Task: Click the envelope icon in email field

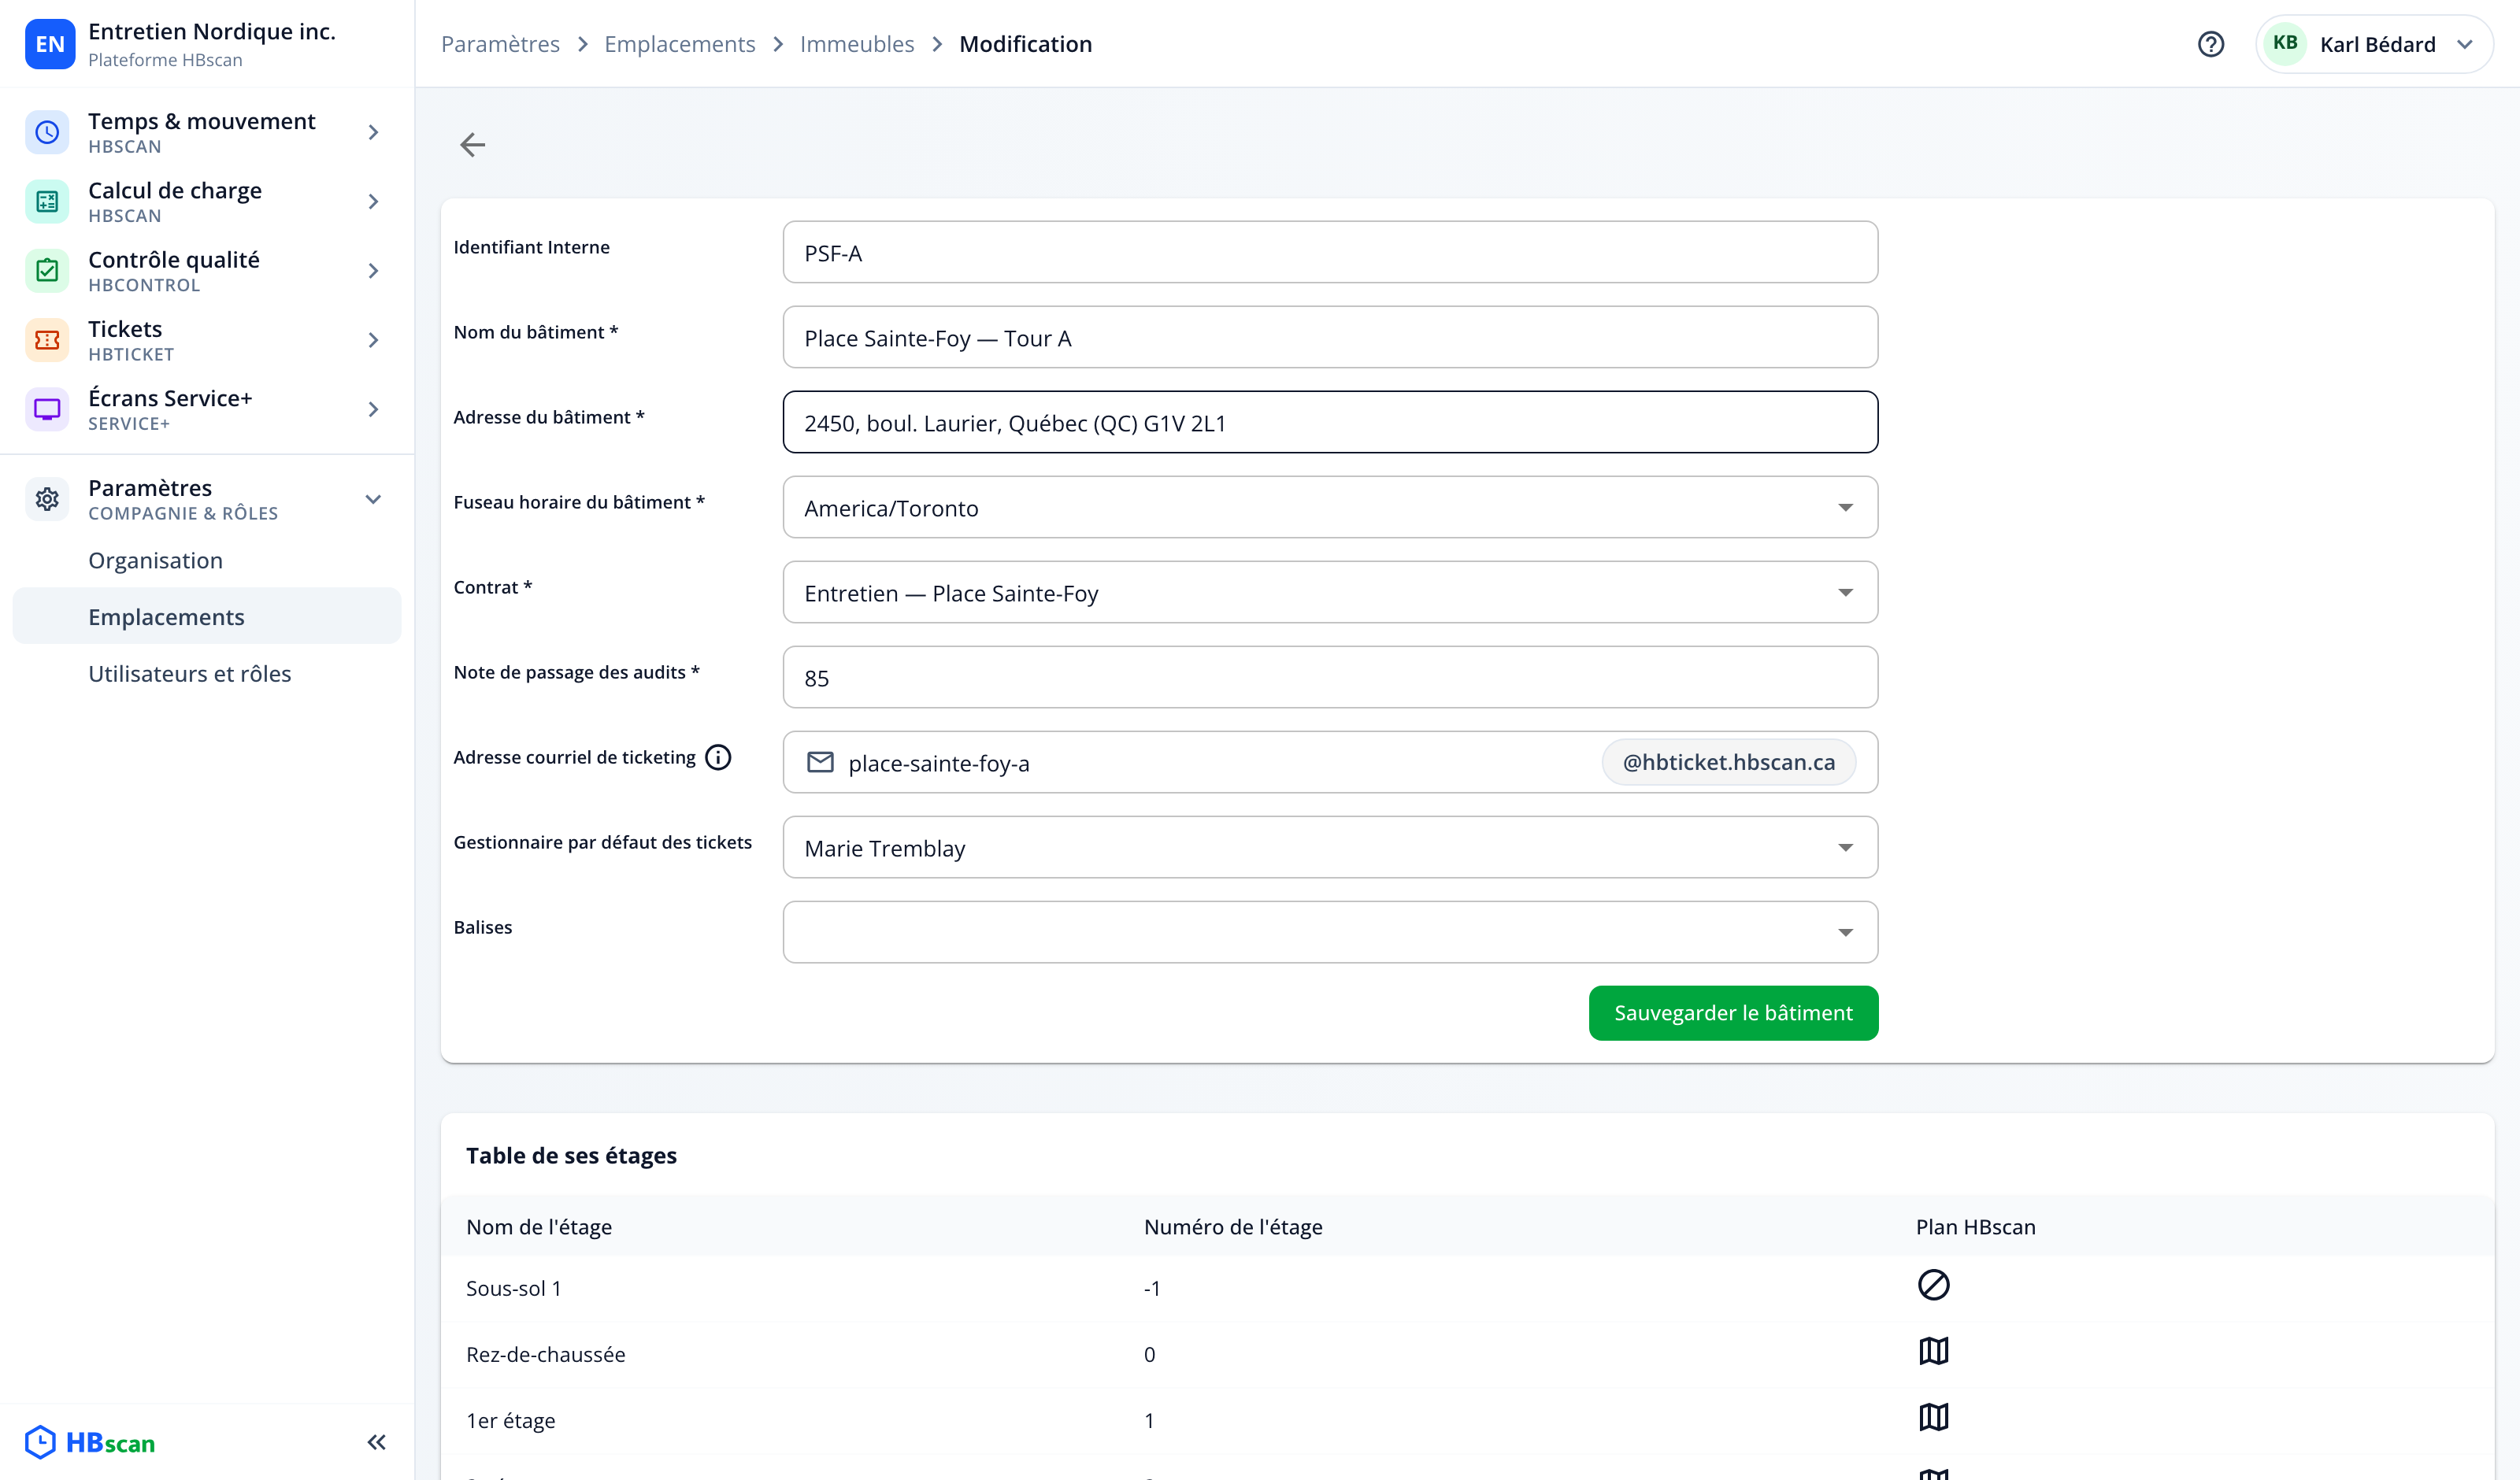Action: tap(820, 762)
